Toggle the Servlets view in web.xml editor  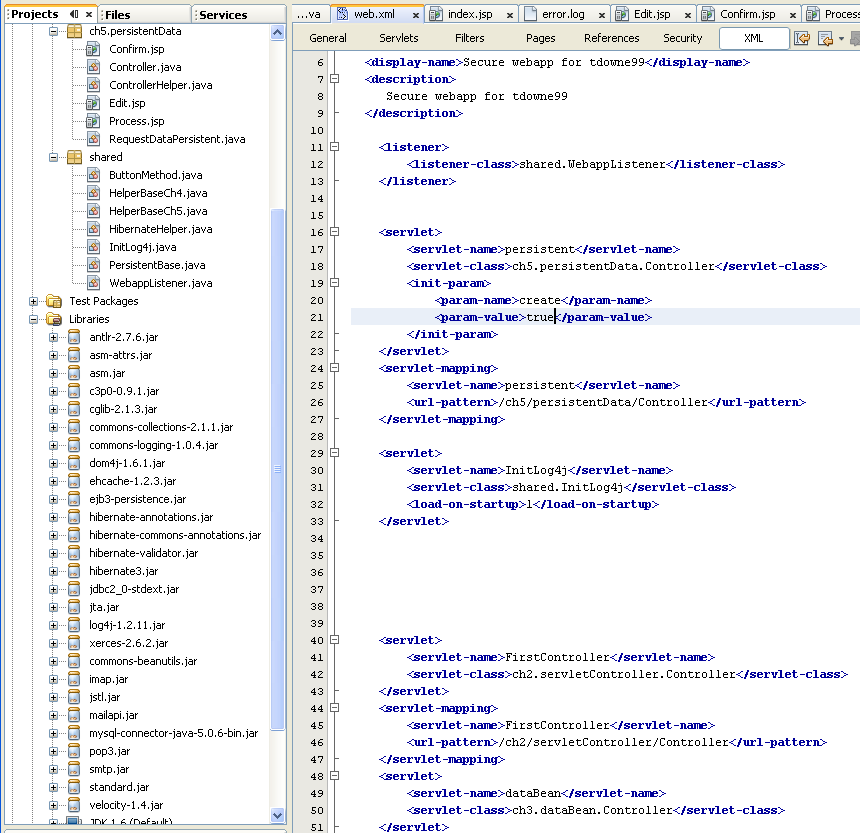[x=399, y=38]
